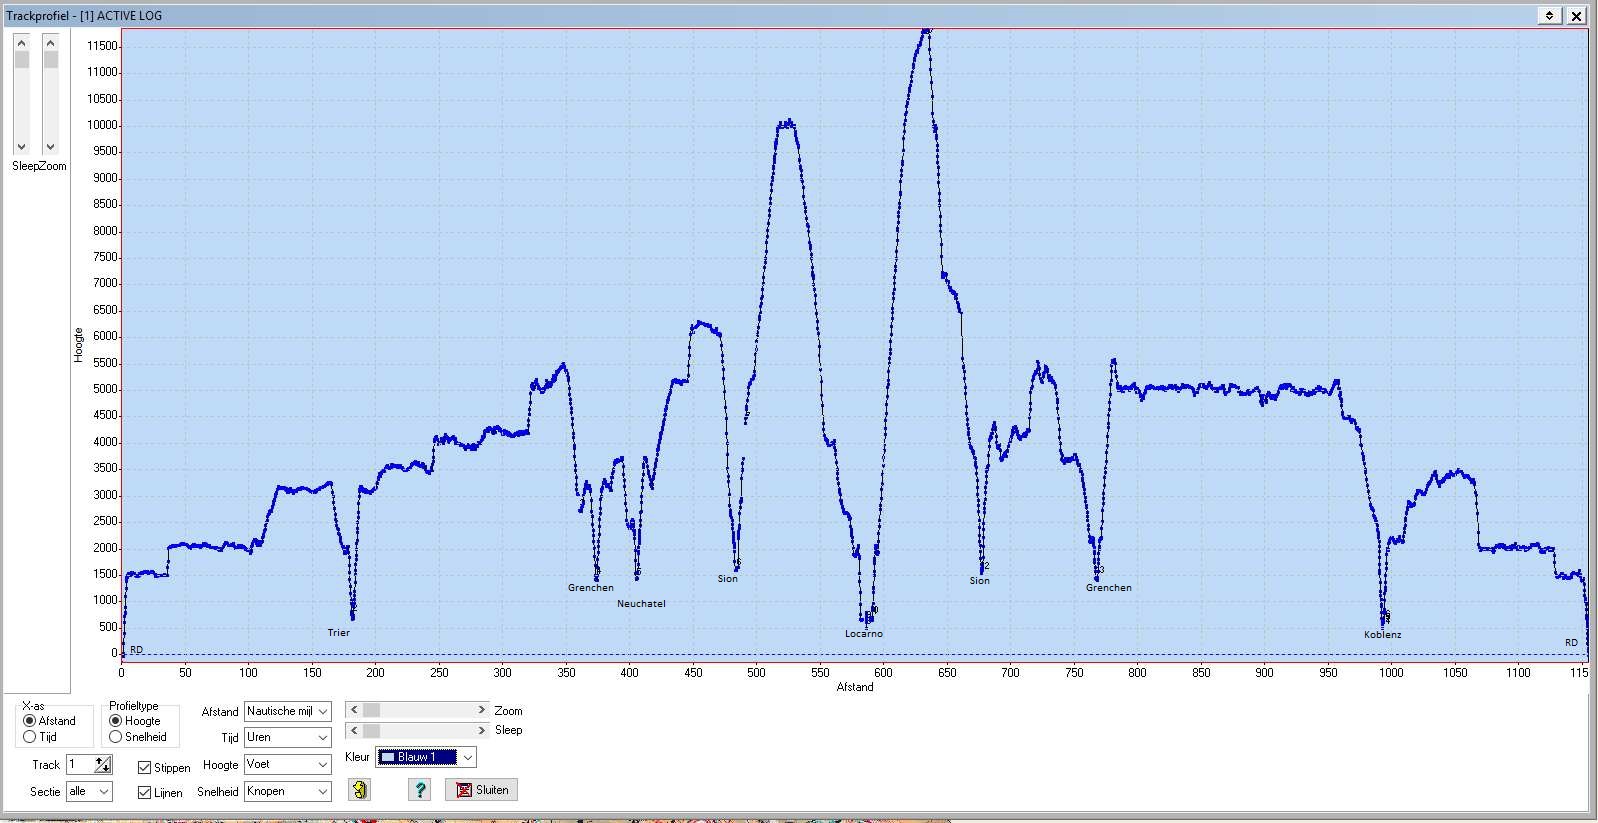
Task: Uncheck the Stippen checkbox
Action: (145, 768)
